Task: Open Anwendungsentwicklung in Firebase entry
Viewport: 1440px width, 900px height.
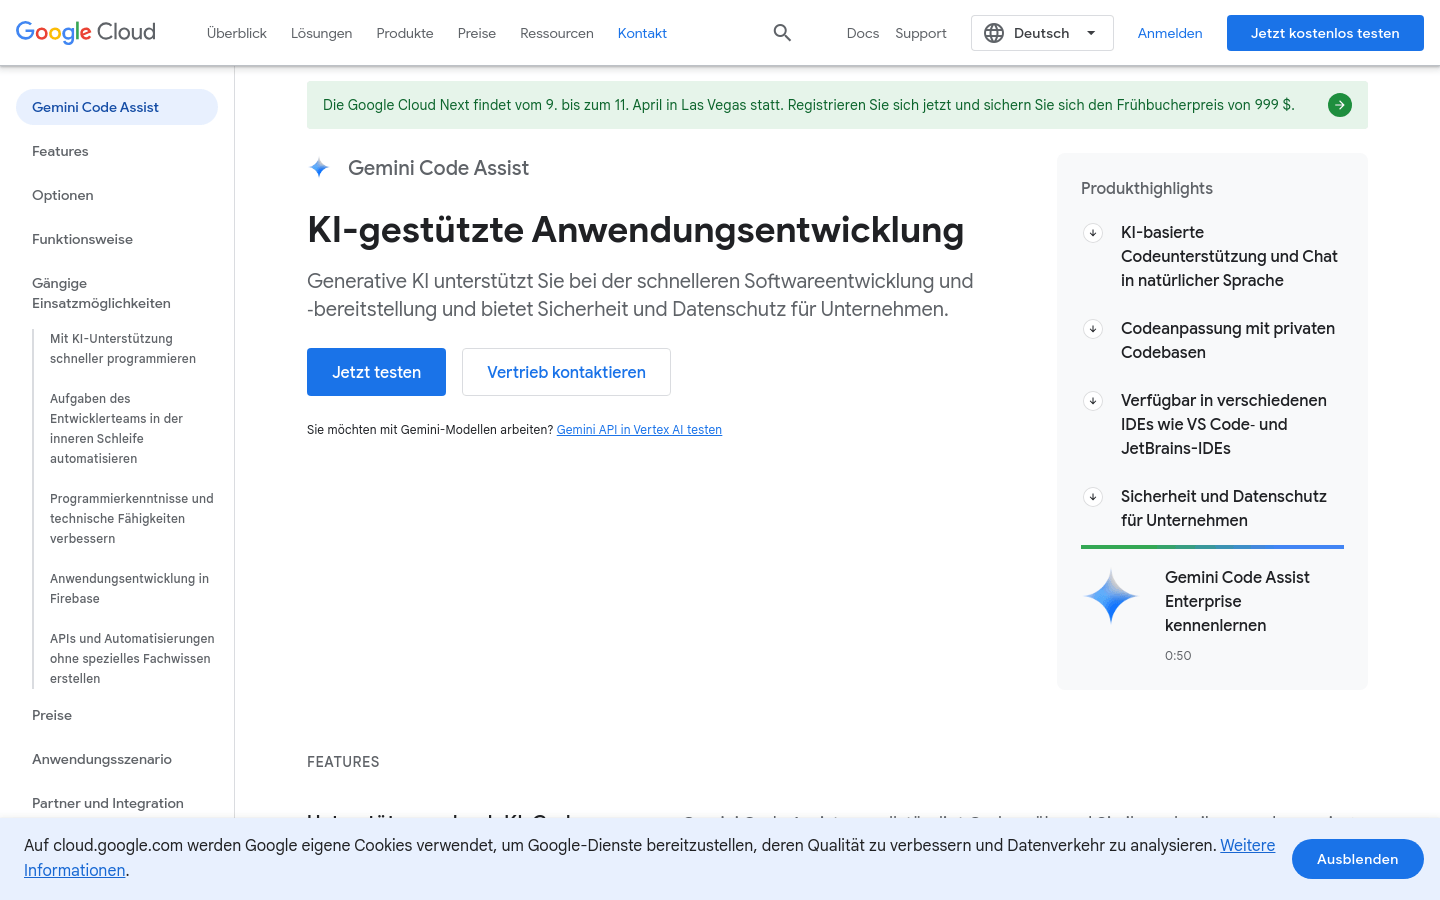Action: pyautogui.click(x=130, y=589)
